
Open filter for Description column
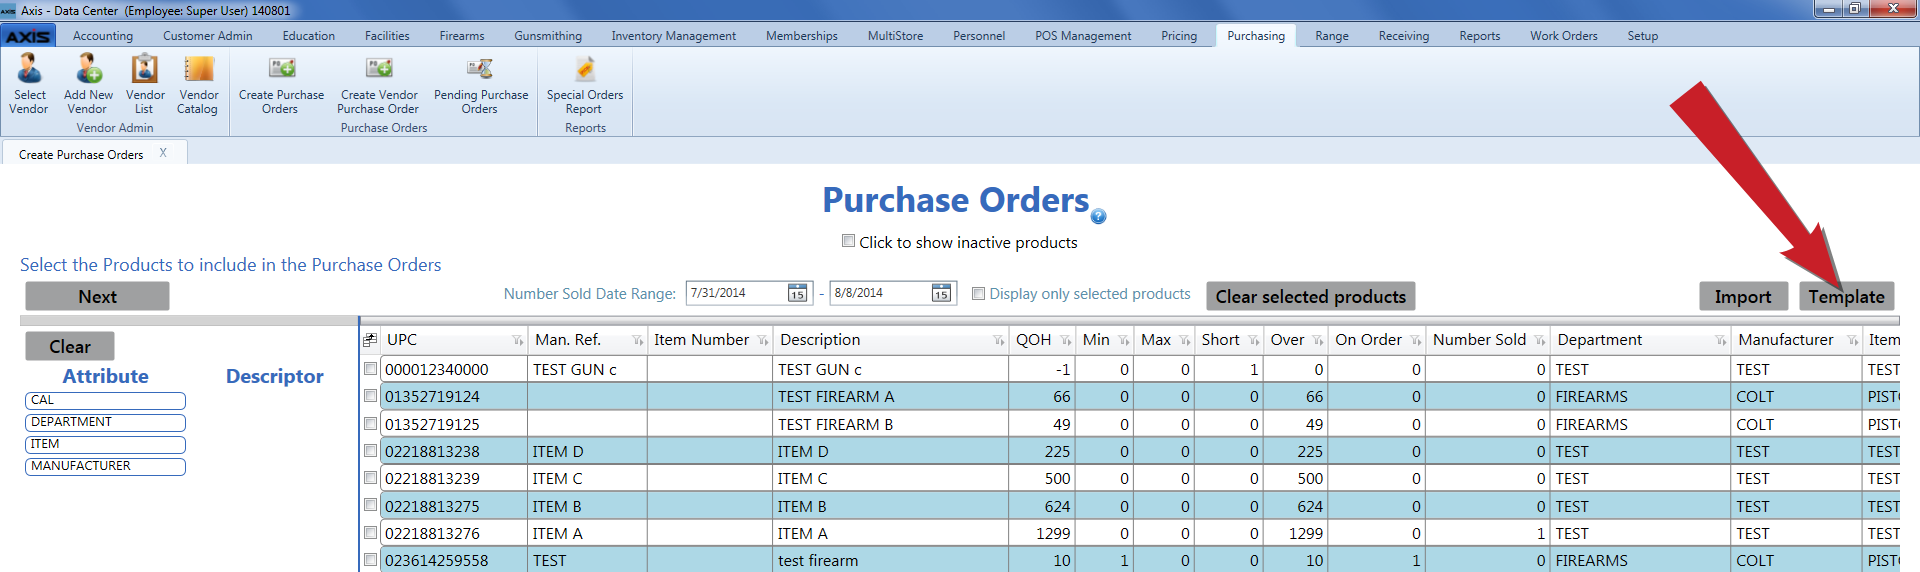click(x=998, y=341)
